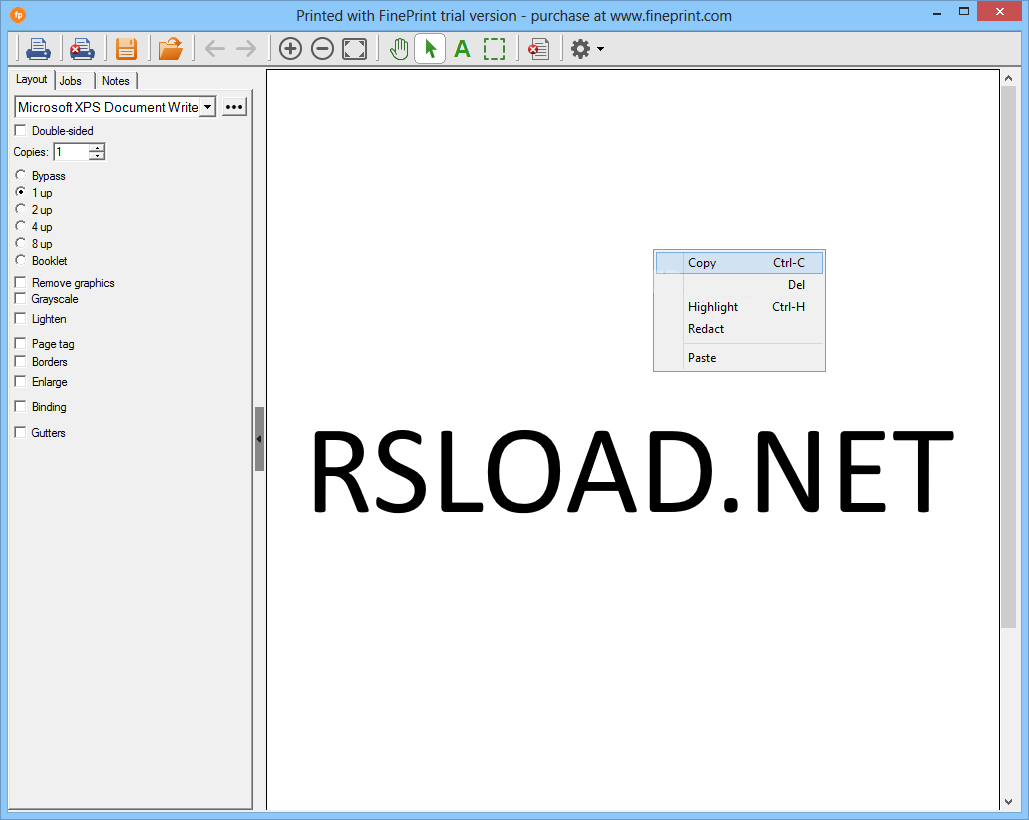Screen dimensions: 1029x820
Task: Switch to the Notes tab
Action: pos(116,81)
